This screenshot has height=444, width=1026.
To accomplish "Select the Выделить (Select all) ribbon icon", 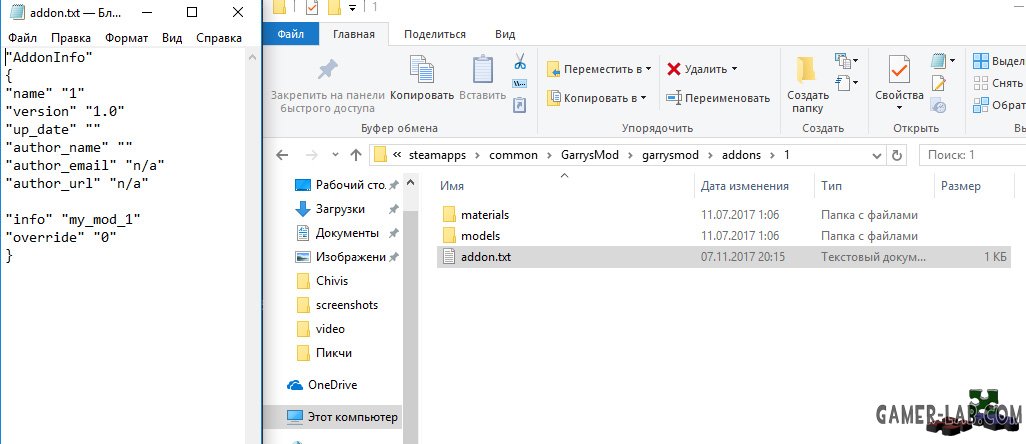I will click(x=981, y=61).
